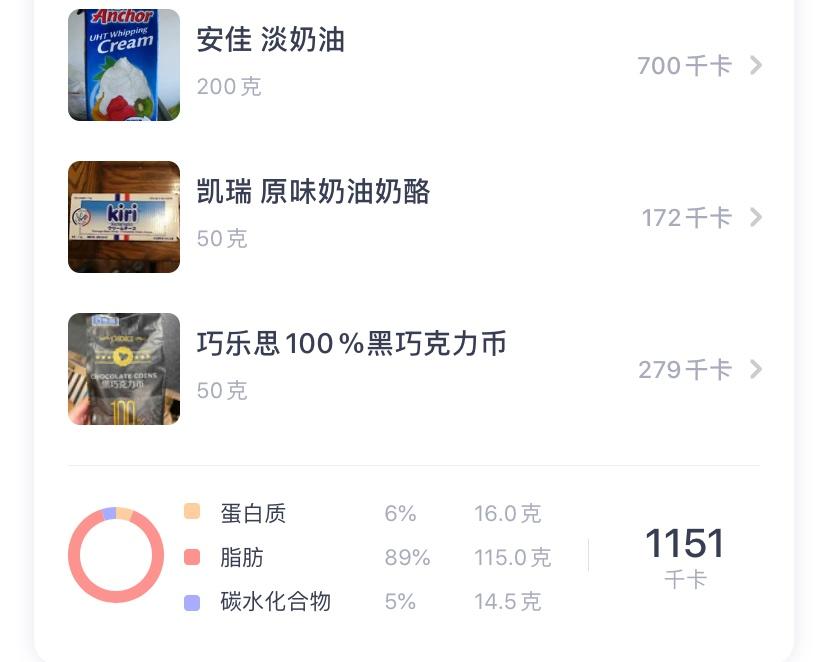Select the Kiri cream cheese photo

tap(123, 217)
